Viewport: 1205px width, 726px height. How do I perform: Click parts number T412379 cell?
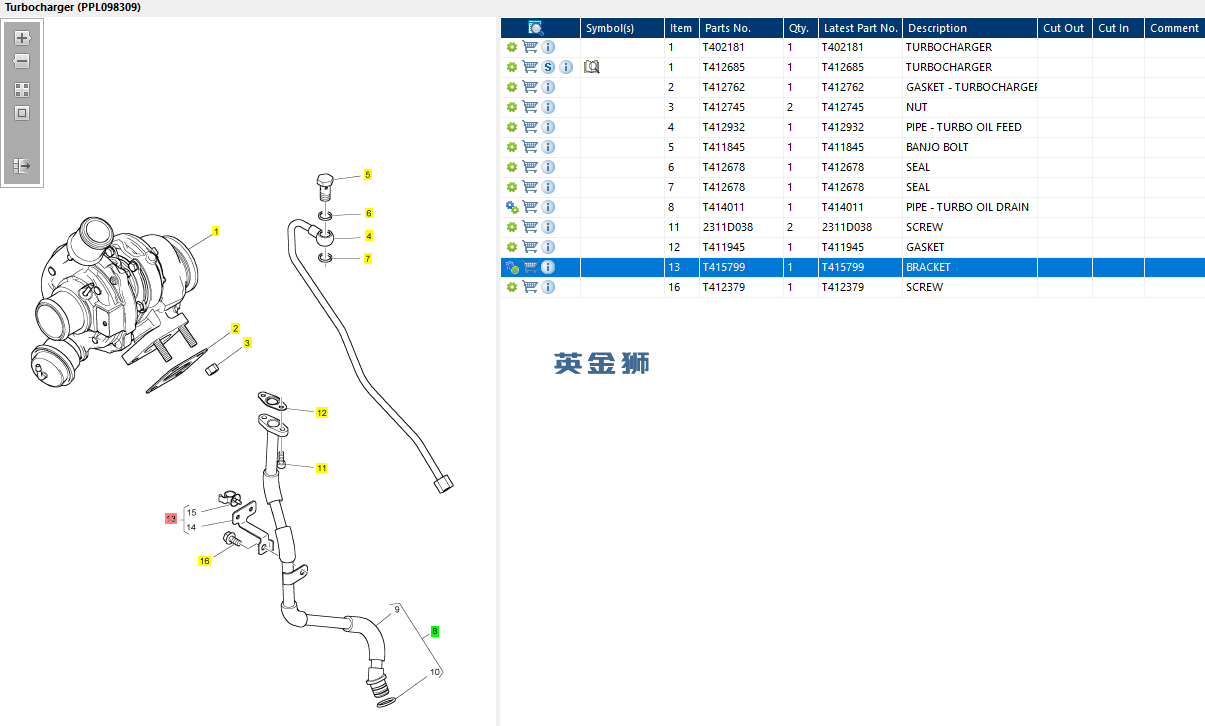point(741,287)
